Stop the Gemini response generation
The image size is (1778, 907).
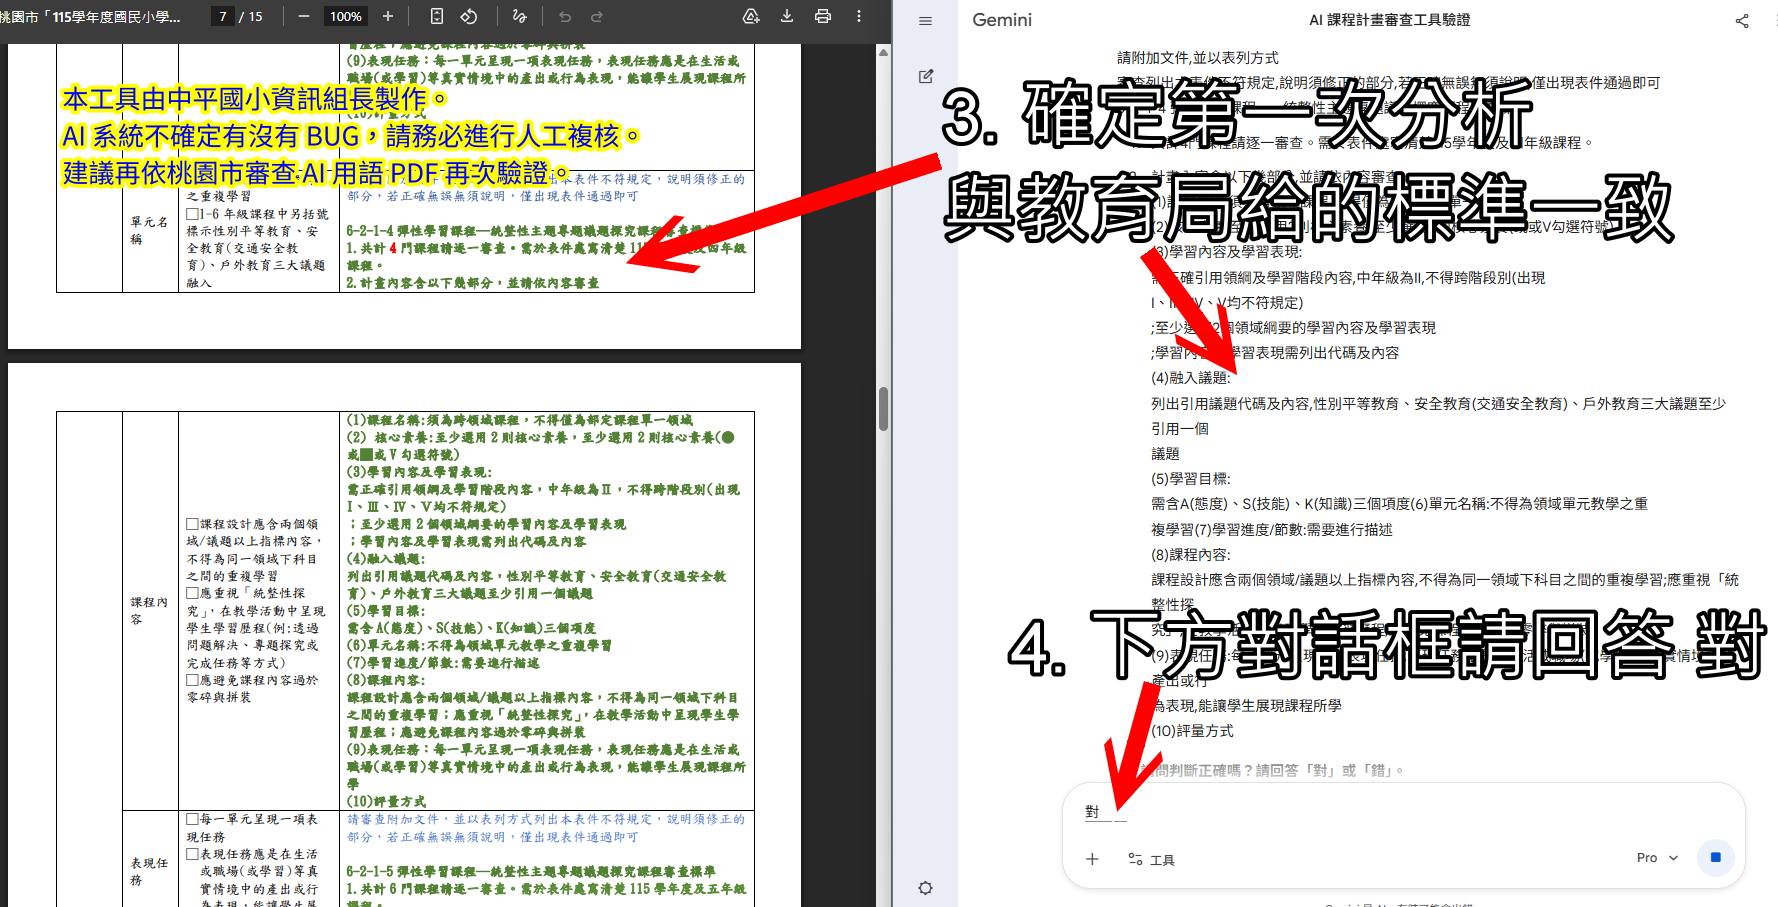click(1716, 857)
